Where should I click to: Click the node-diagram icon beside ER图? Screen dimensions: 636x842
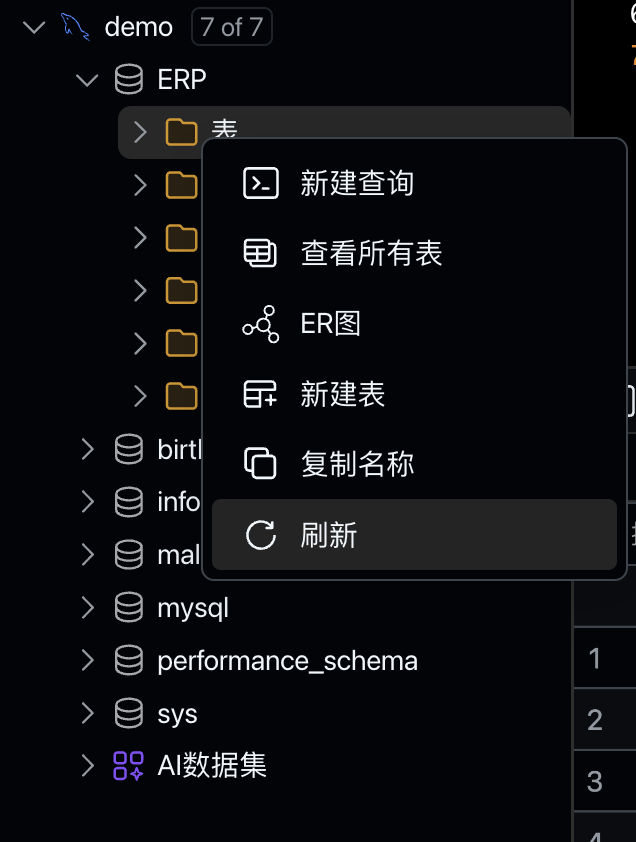pyautogui.click(x=259, y=323)
